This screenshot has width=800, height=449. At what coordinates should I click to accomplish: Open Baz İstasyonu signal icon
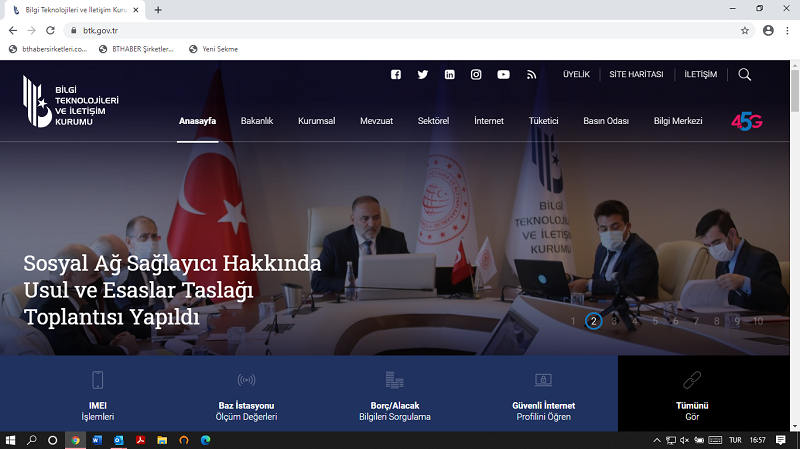[x=246, y=380]
